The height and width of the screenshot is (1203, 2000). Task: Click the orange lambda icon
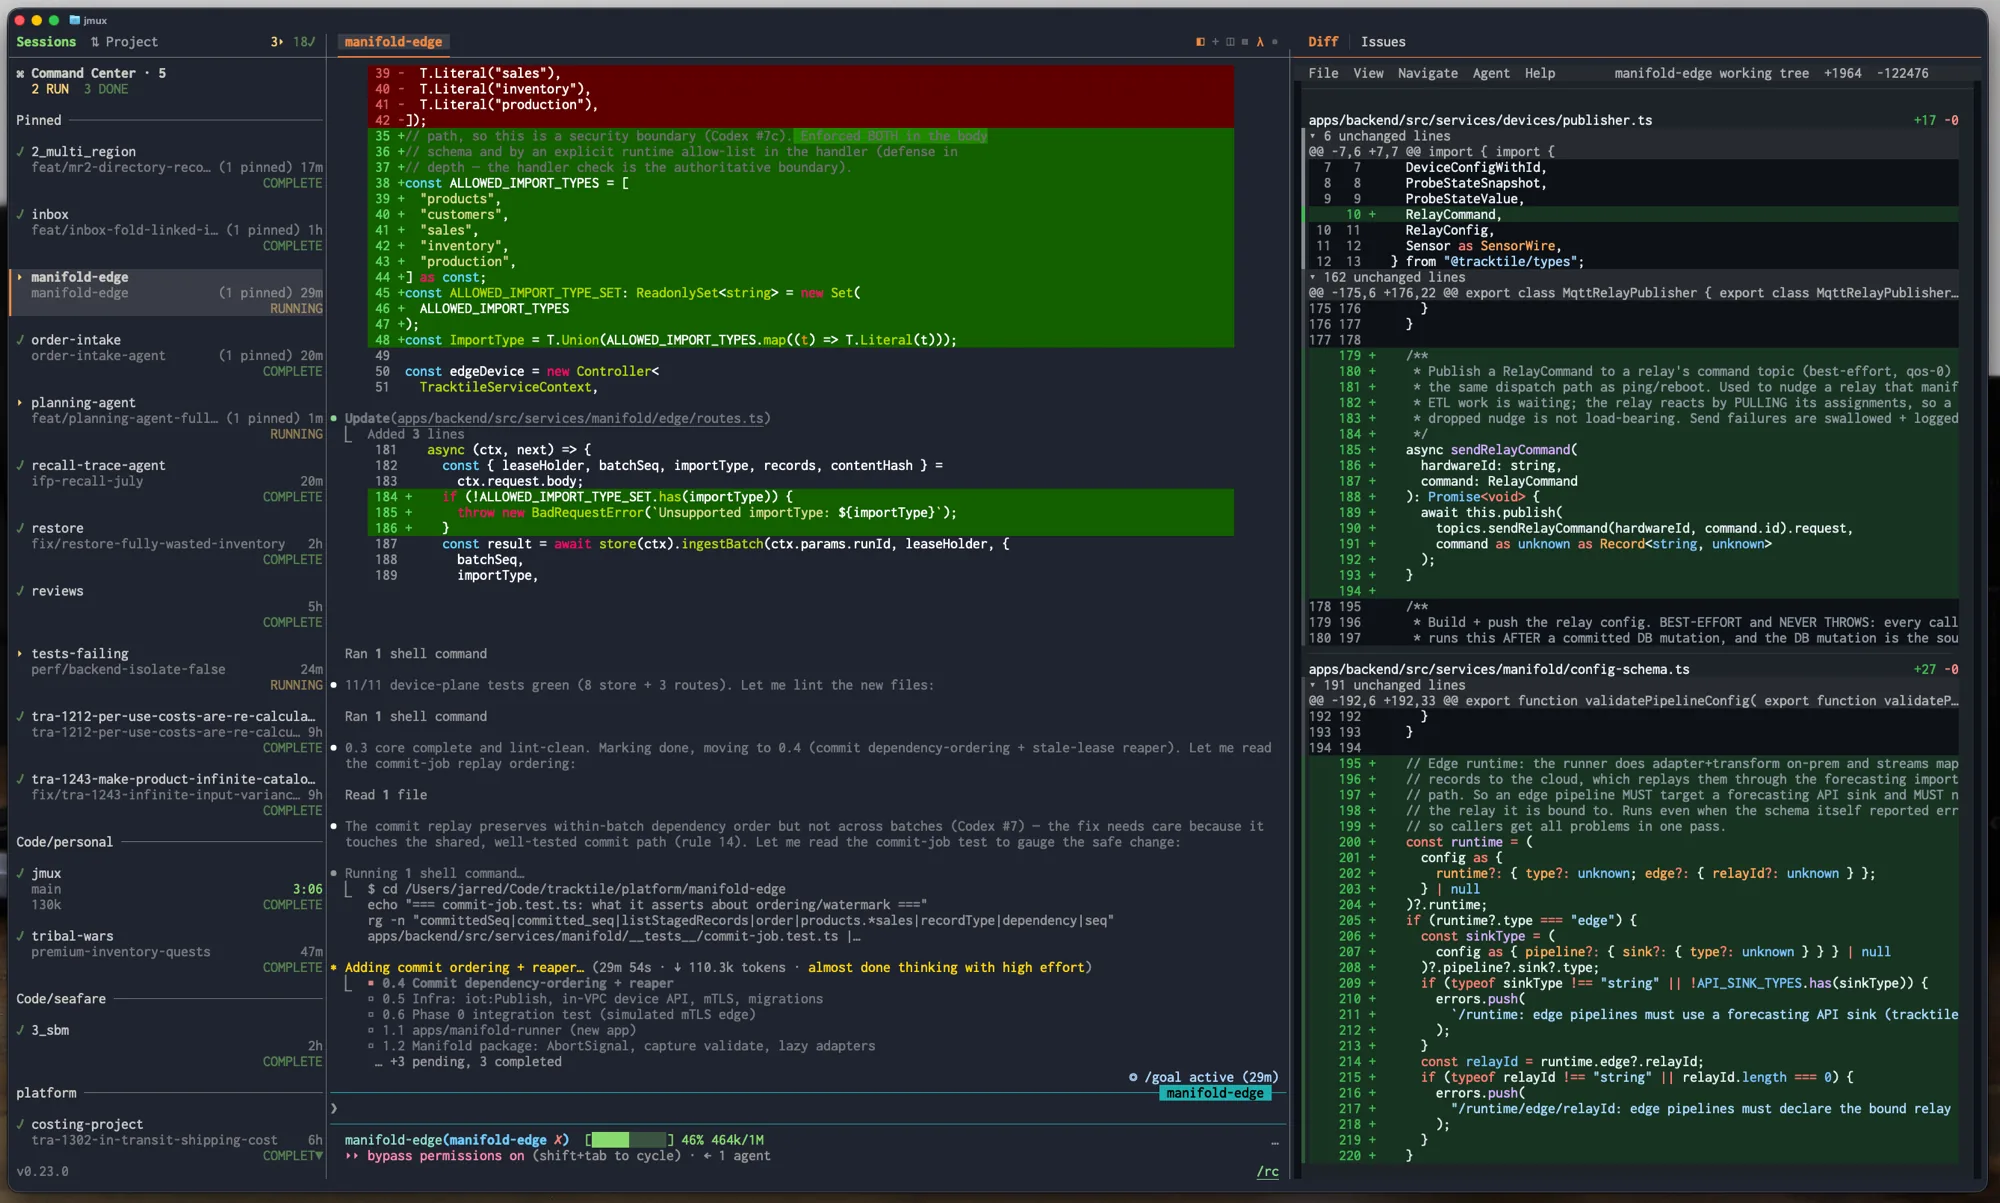pos(1260,42)
